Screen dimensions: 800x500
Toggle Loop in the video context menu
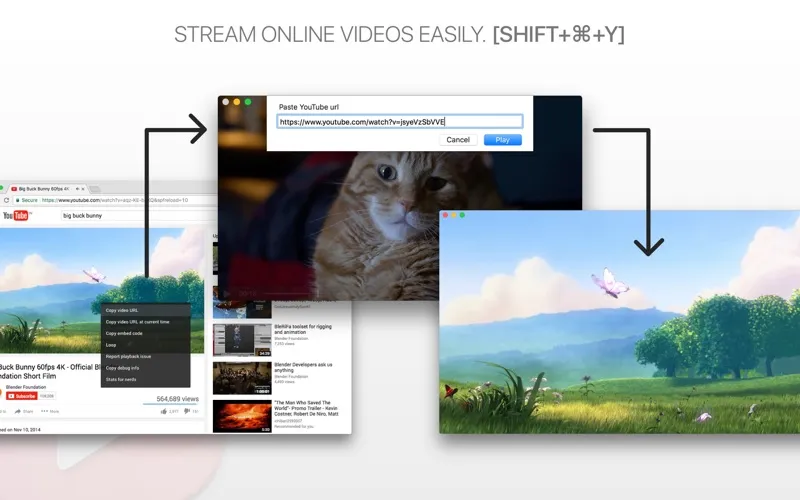pyautogui.click(x=111, y=345)
